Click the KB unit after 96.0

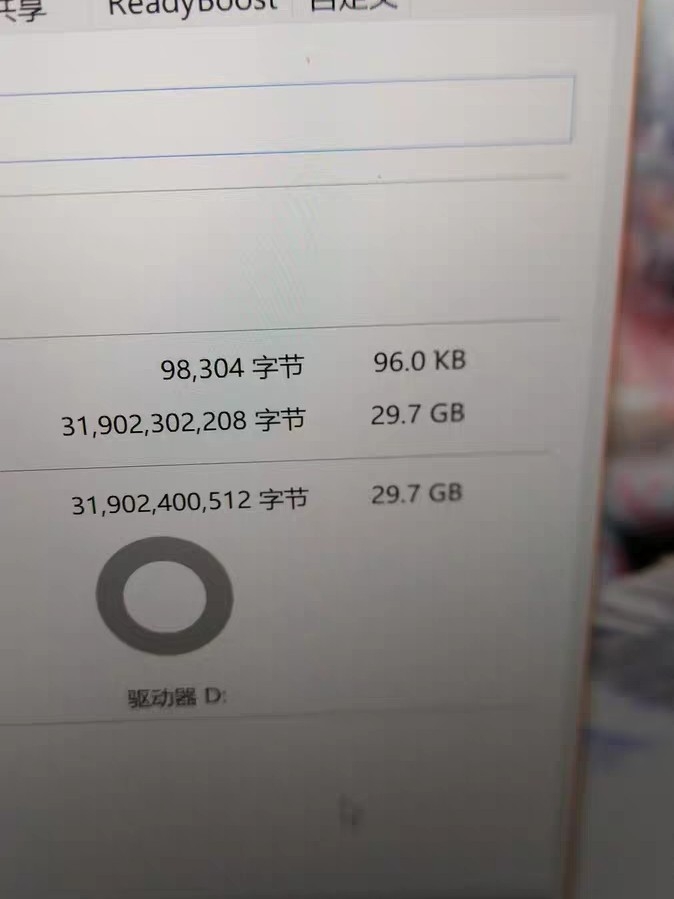(449, 360)
